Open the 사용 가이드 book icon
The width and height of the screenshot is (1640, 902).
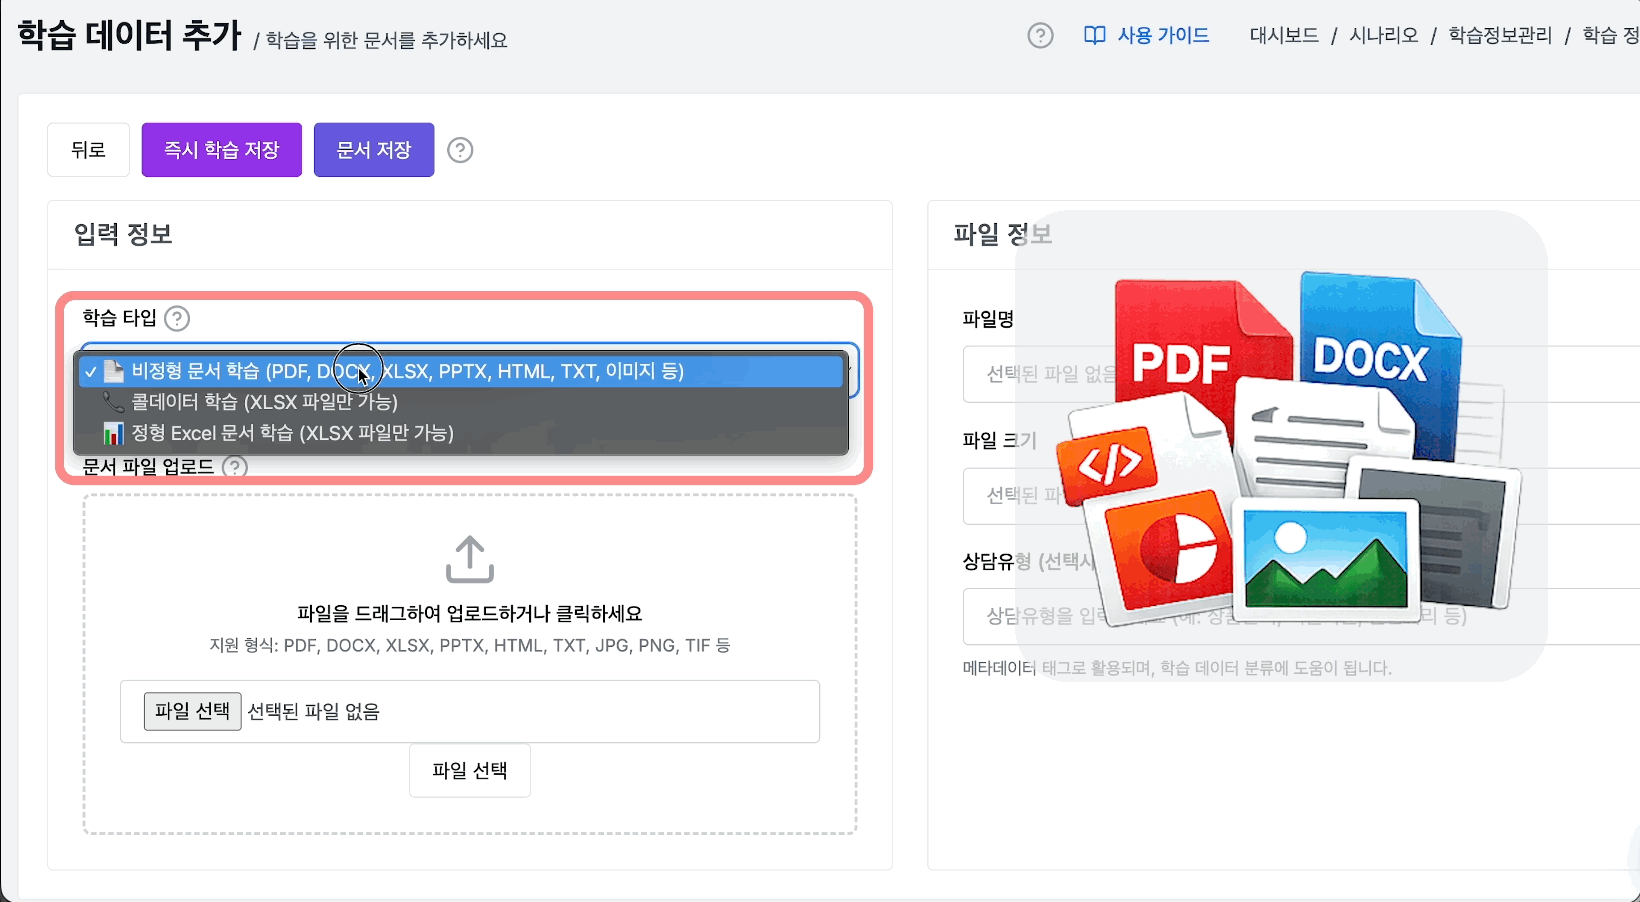(1095, 36)
